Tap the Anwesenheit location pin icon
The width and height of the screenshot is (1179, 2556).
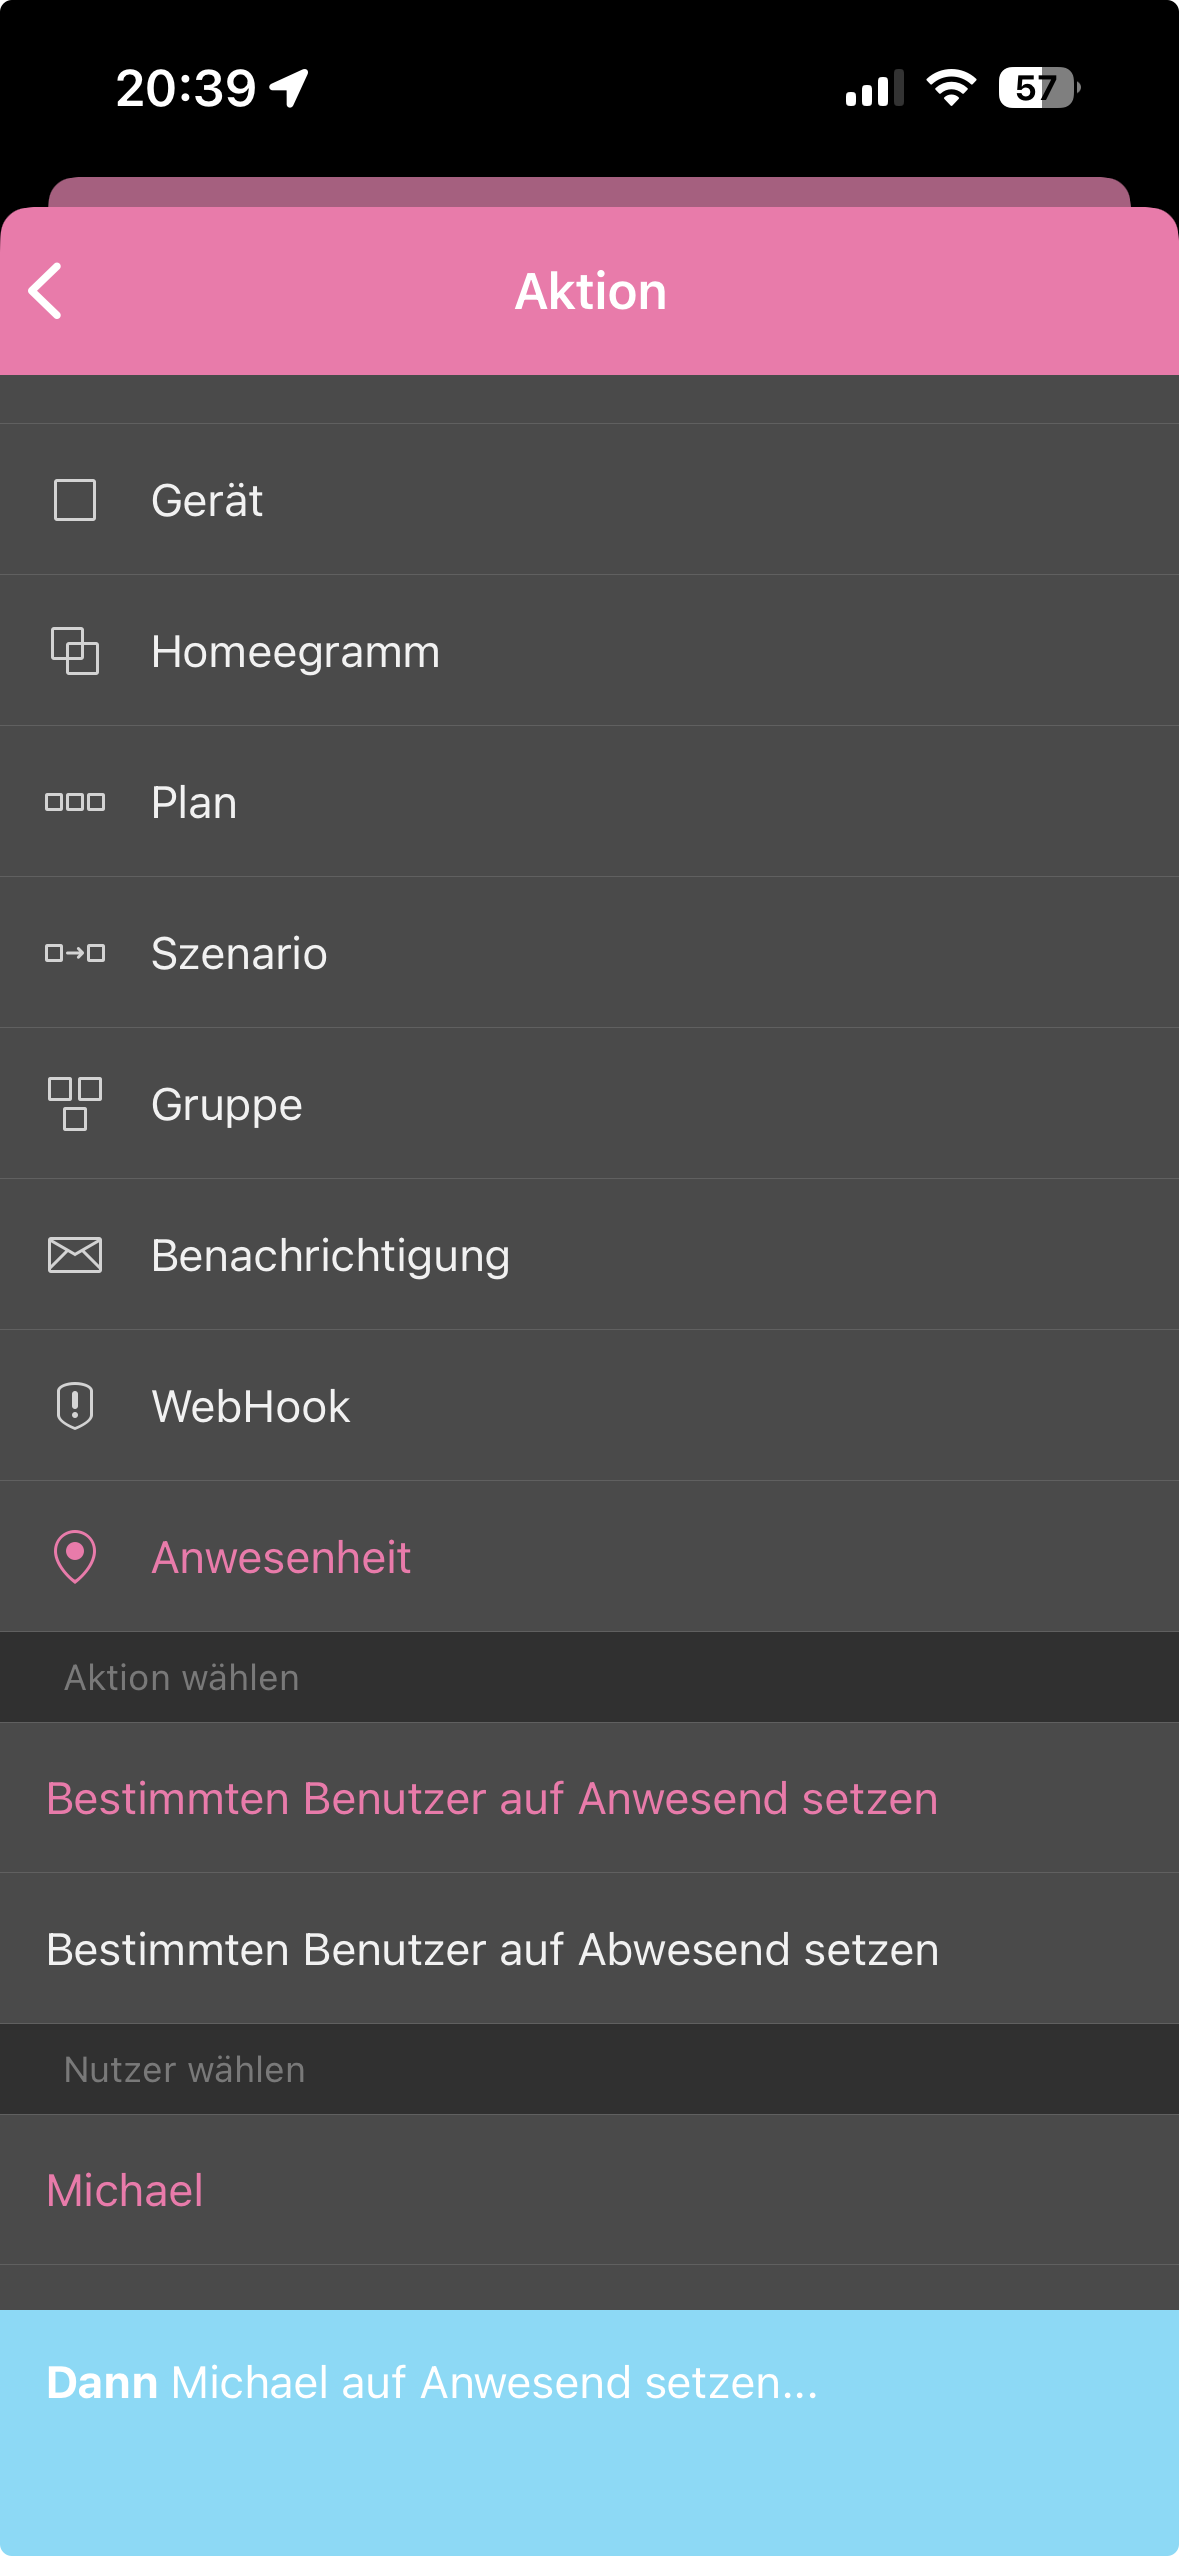click(x=75, y=1557)
